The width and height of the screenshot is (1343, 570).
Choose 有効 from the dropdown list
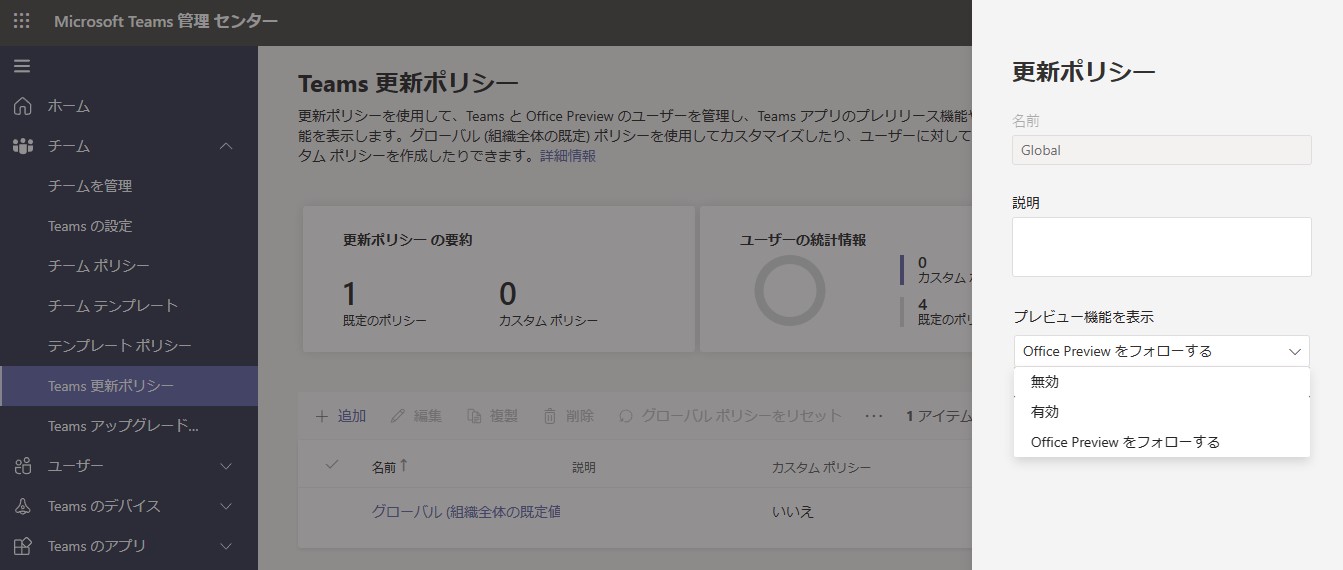click(1162, 412)
